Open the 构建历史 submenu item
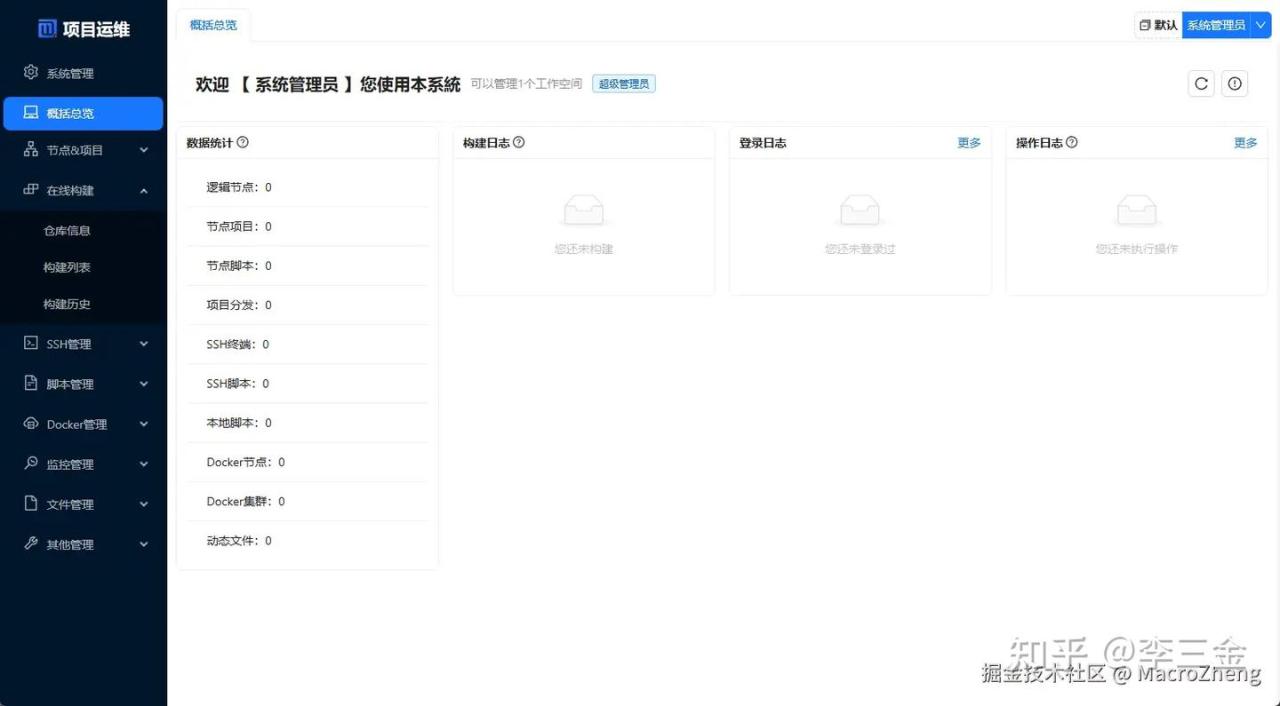1280x706 pixels. 67,305
